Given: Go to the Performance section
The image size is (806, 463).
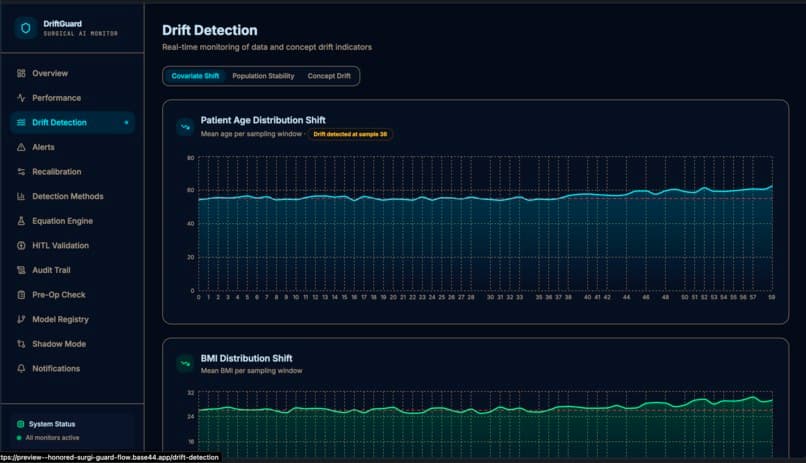Looking at the screenshot, I should [72, 98].
